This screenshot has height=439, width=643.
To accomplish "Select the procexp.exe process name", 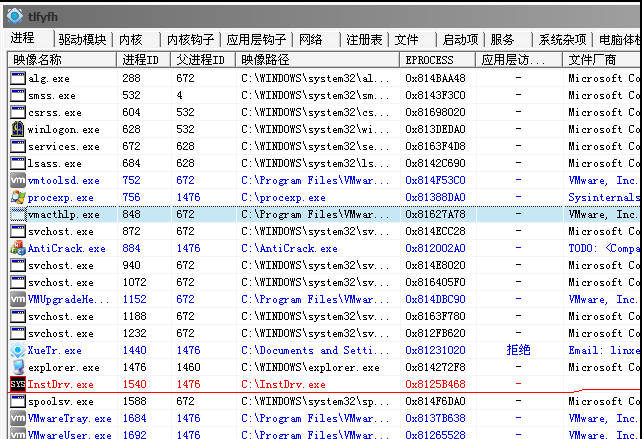I will click(x=61, y=198).
